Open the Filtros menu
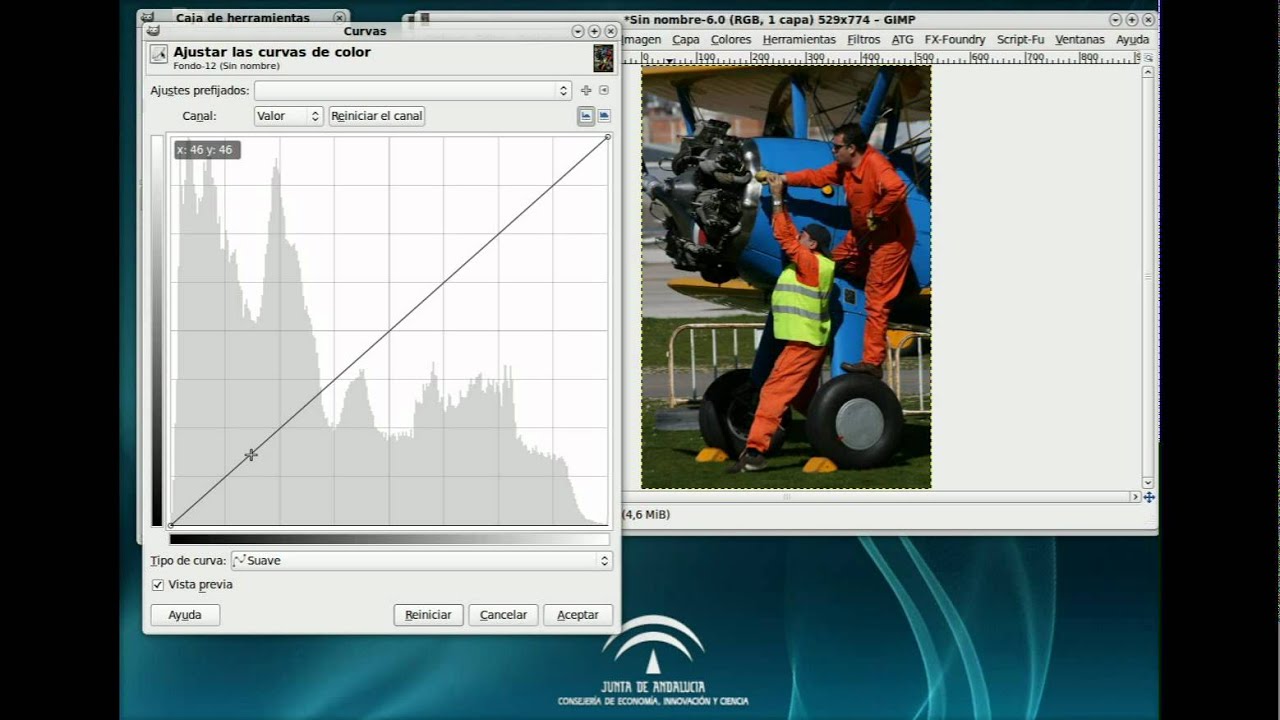Image resolution: width=1280 pixels, height=720 pixels. (x=864, y=40)
